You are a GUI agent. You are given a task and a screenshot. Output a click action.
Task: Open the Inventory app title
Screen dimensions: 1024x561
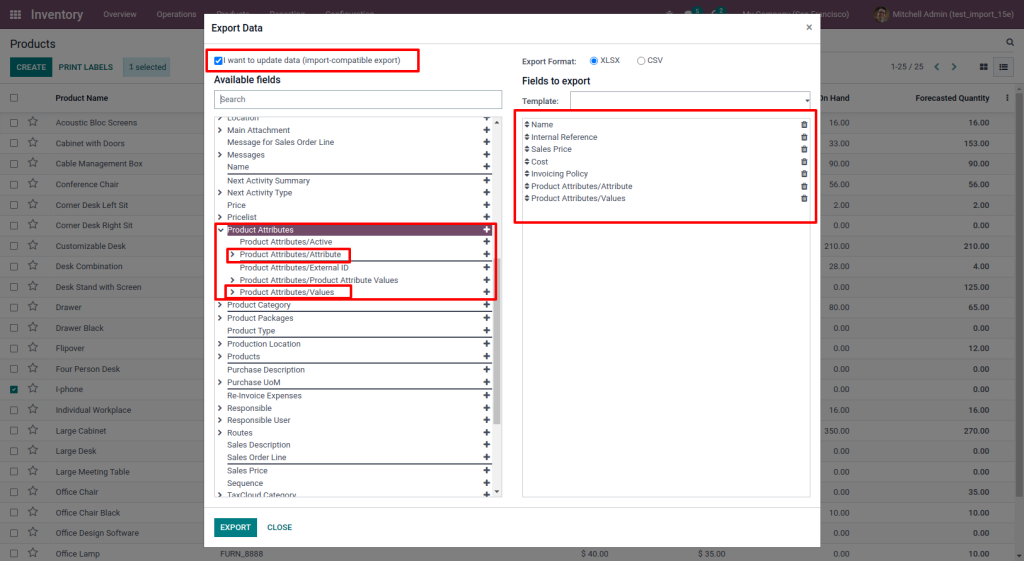pos(57,14)
